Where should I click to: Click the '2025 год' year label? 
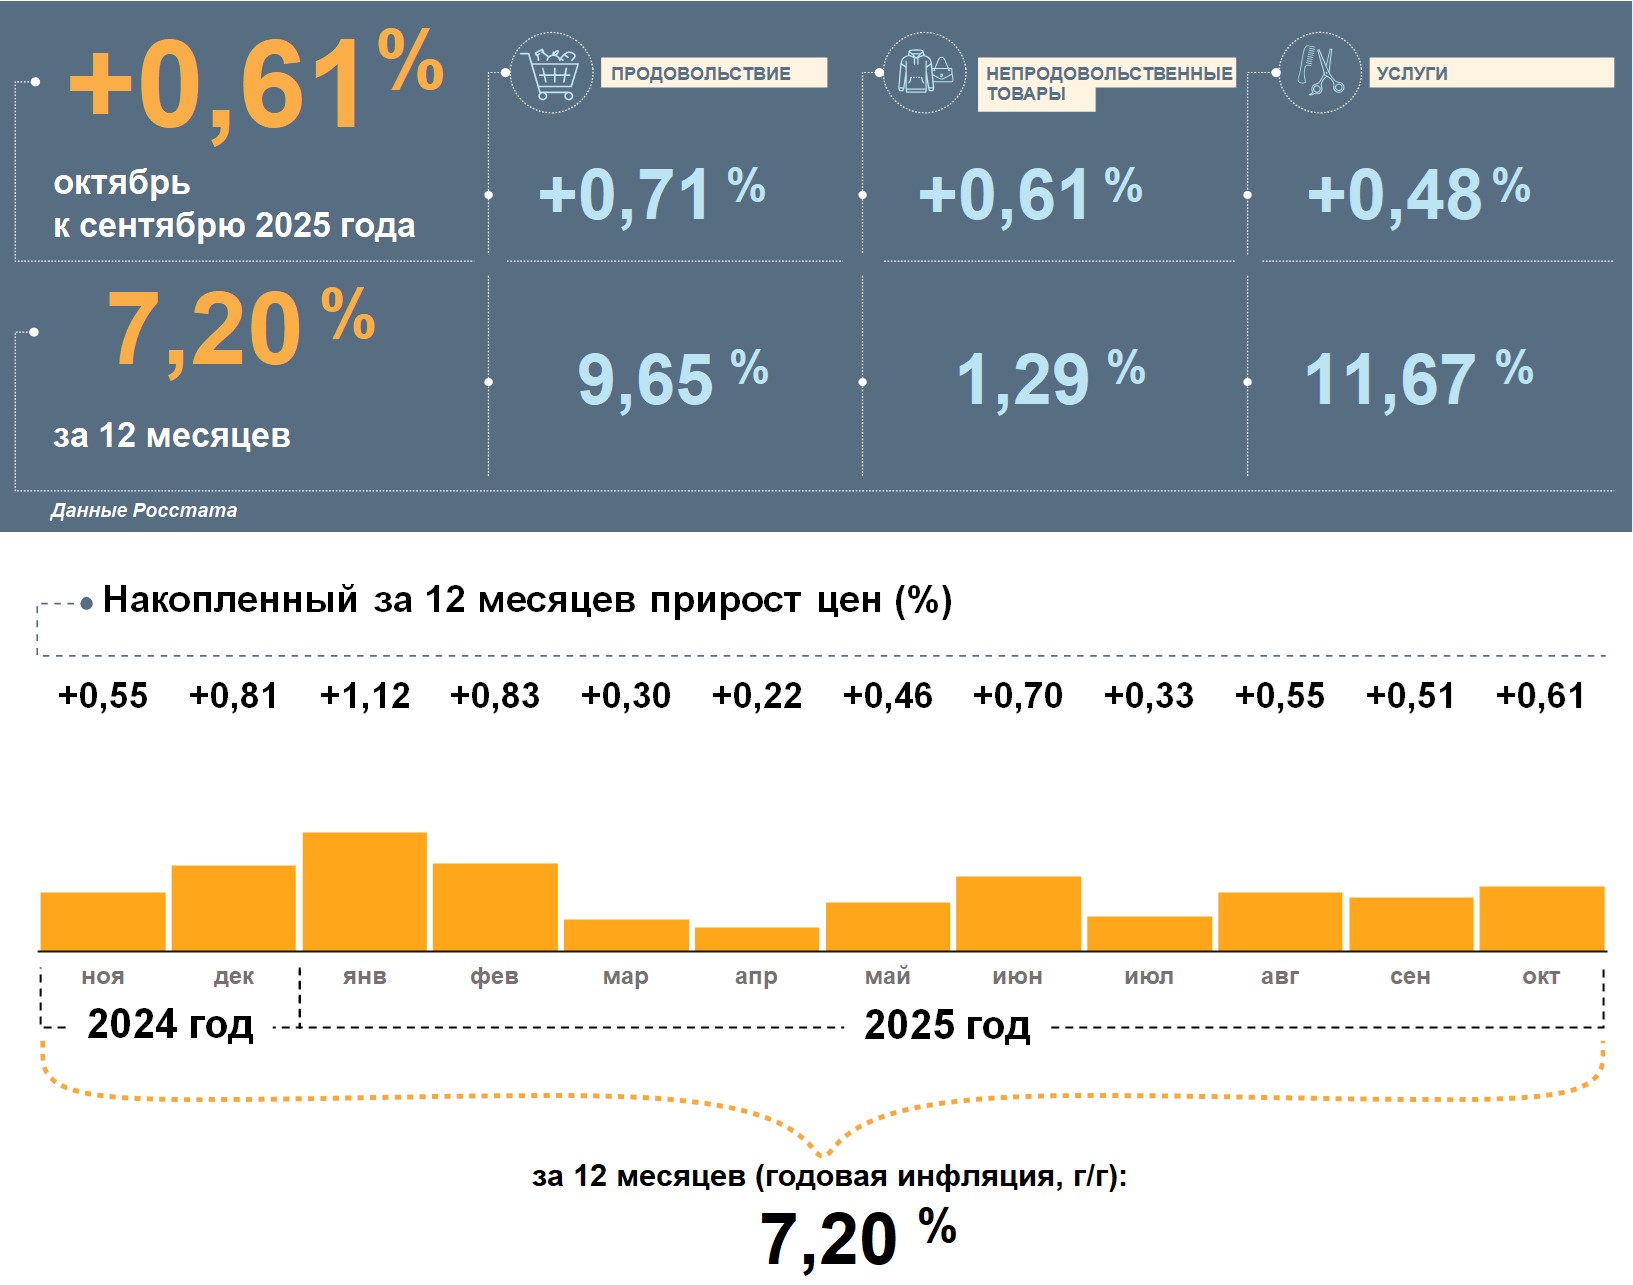[x=946, y=1025]
